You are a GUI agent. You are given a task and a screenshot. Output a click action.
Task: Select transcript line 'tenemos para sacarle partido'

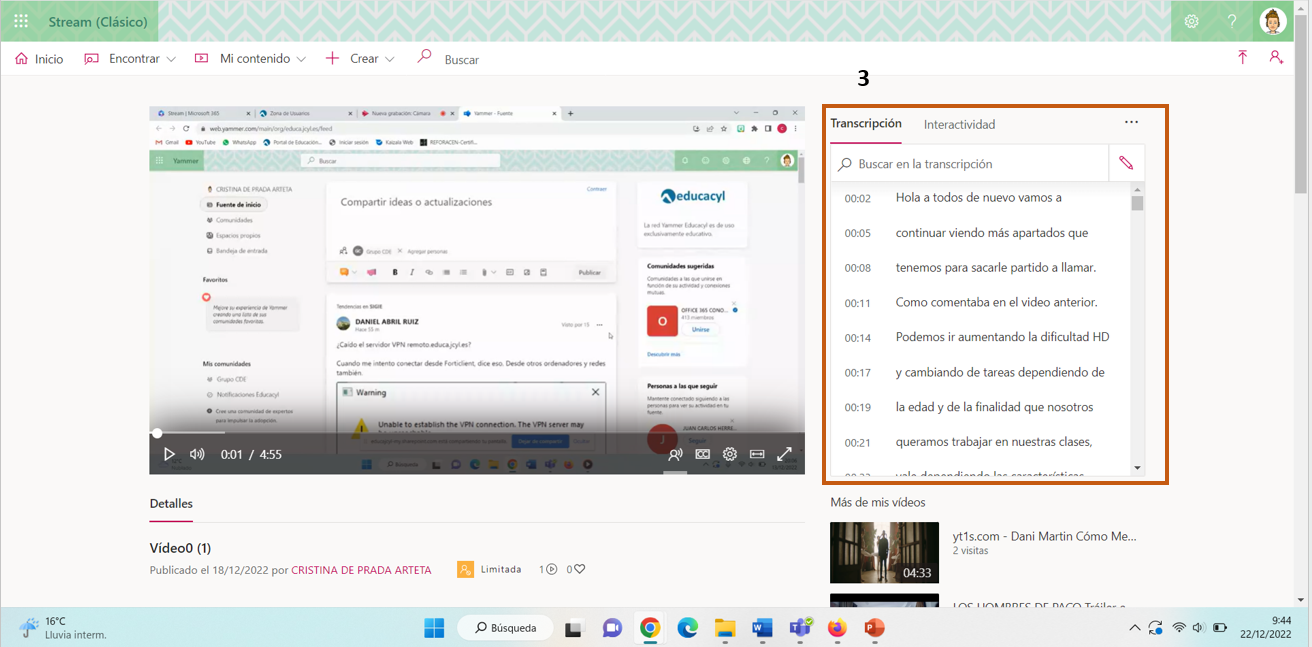point(996,267)
